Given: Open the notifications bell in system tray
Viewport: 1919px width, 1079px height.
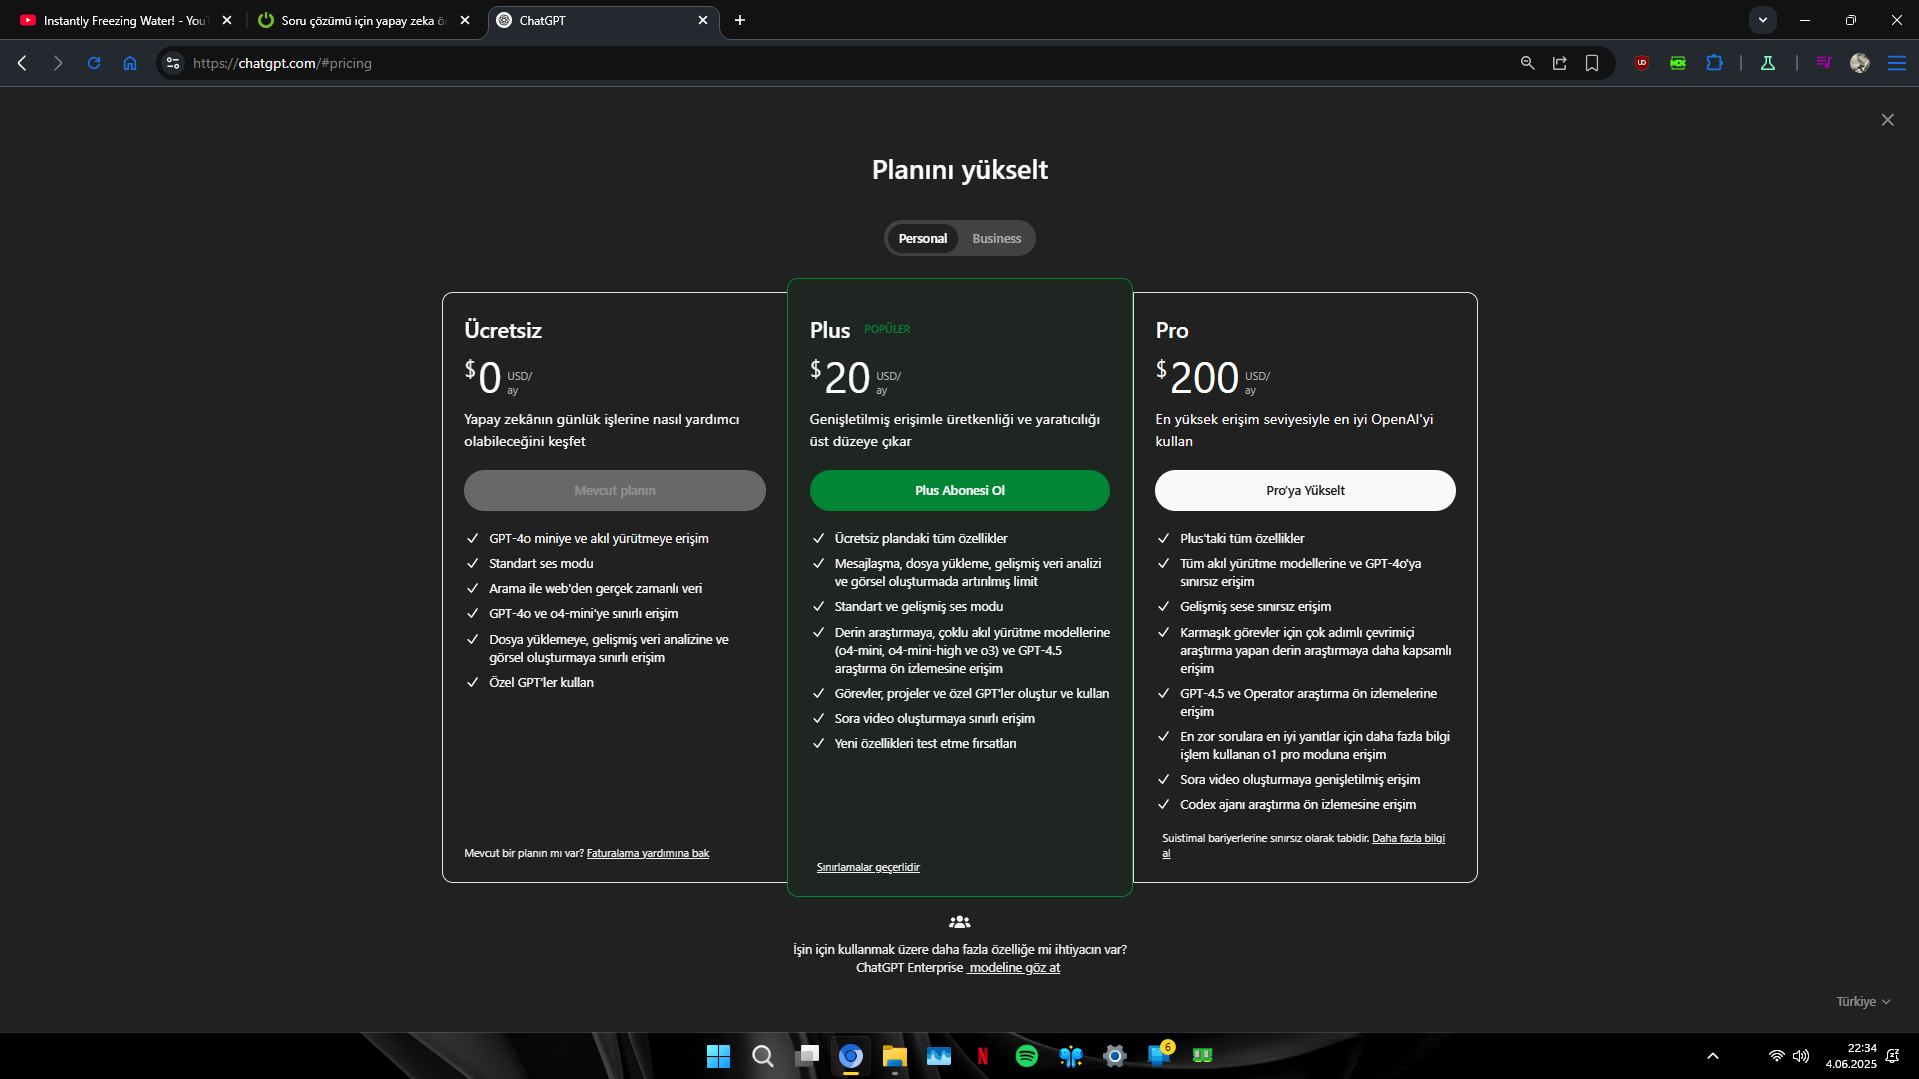Looking at the screenshot, I should (1892, 1056).
